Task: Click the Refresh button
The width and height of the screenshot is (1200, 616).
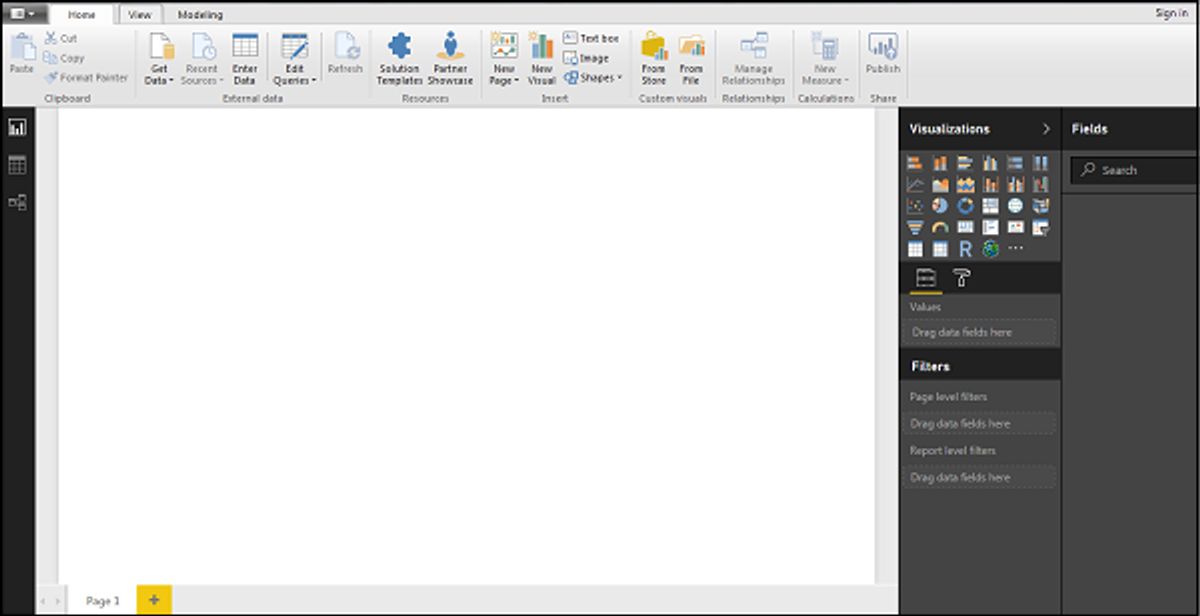Action: (345, 53)
